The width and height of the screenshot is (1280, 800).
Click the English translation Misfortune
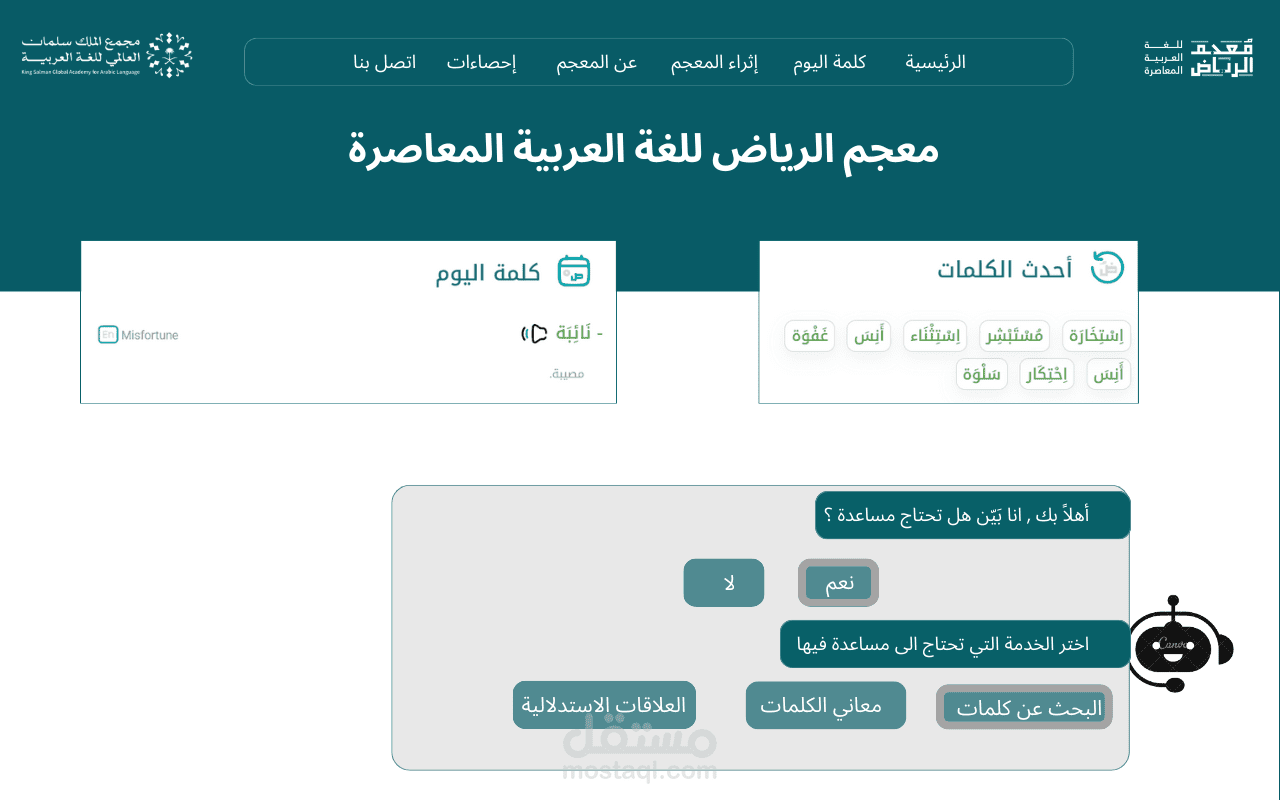pyautogui.click(x=150, y=335)
